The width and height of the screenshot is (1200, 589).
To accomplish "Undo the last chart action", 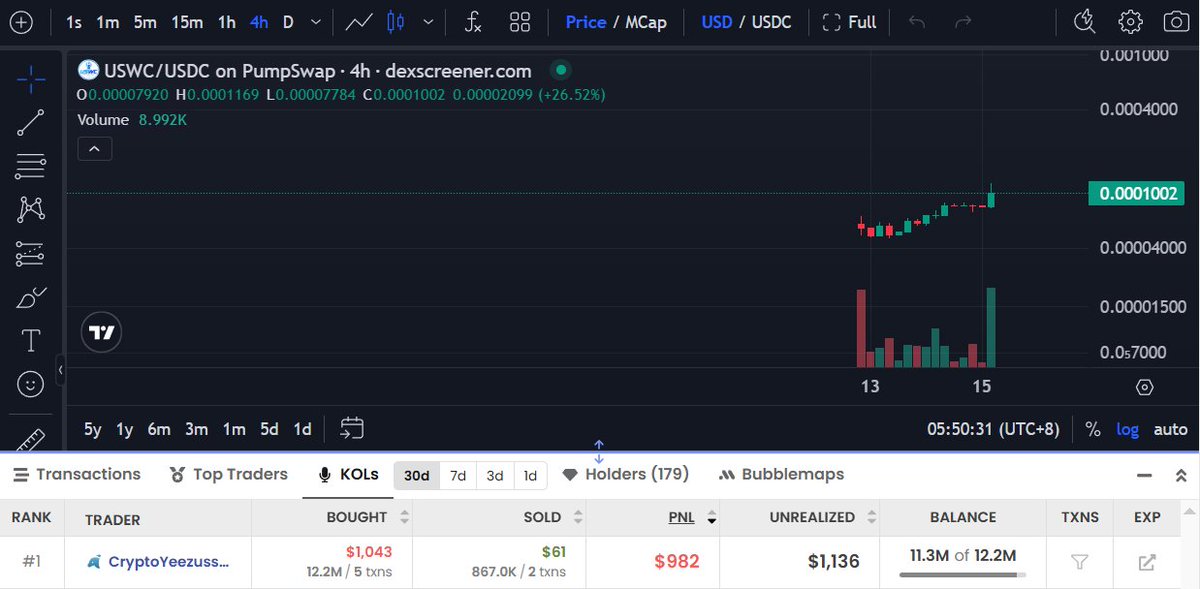I will pyautogui.click(x=917, y=22).
